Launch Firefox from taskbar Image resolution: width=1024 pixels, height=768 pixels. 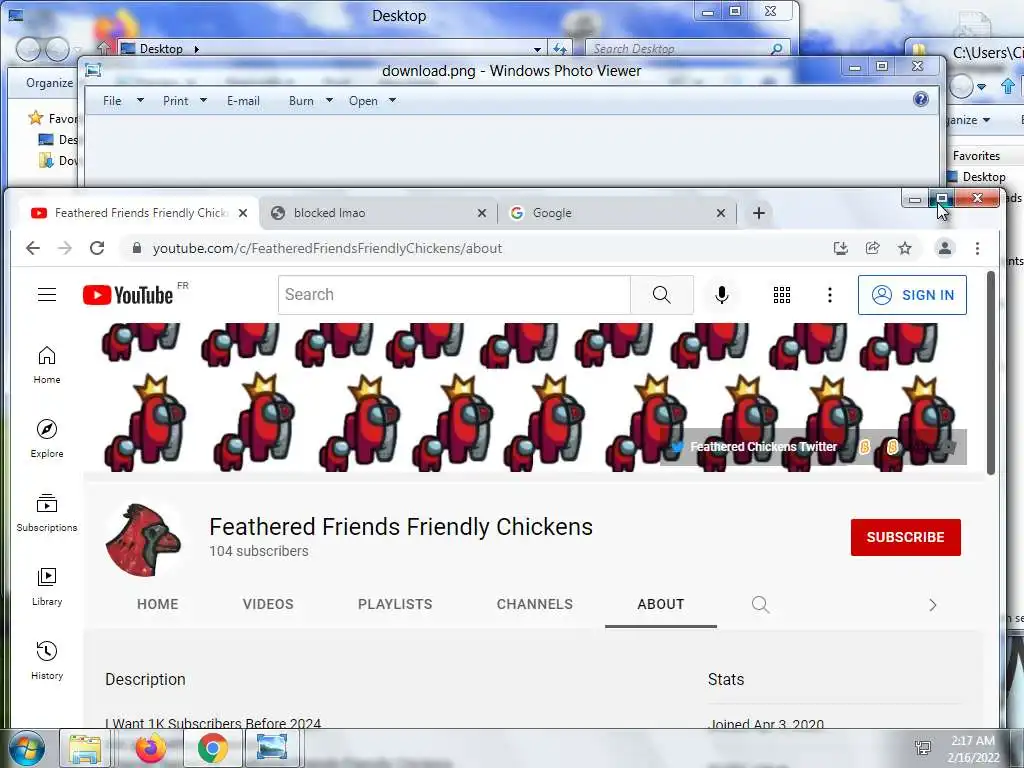(150, 748)
